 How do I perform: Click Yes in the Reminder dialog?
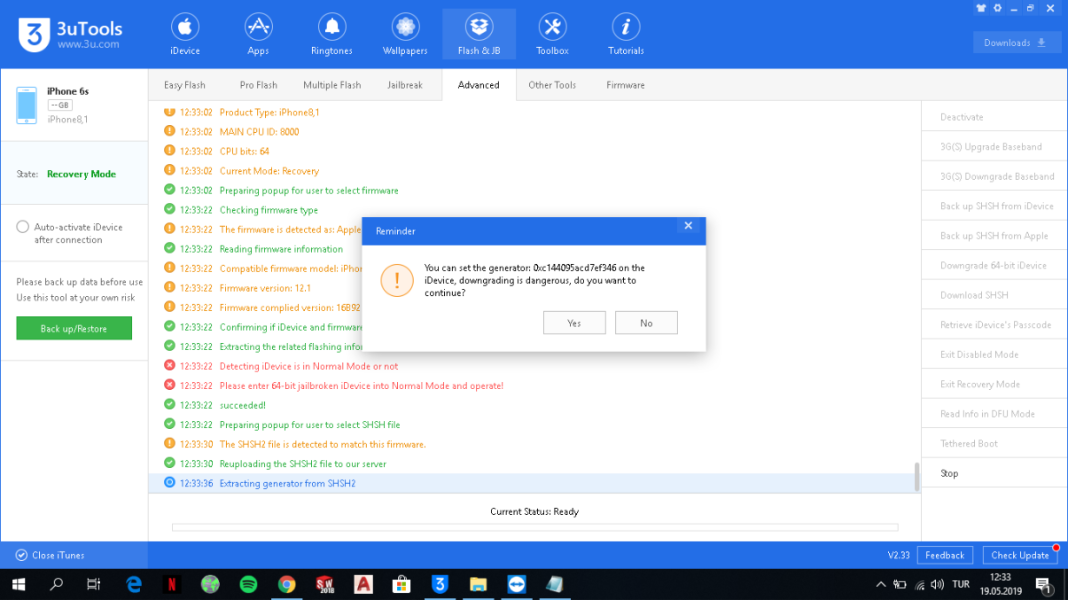click(x=574, y=323)
